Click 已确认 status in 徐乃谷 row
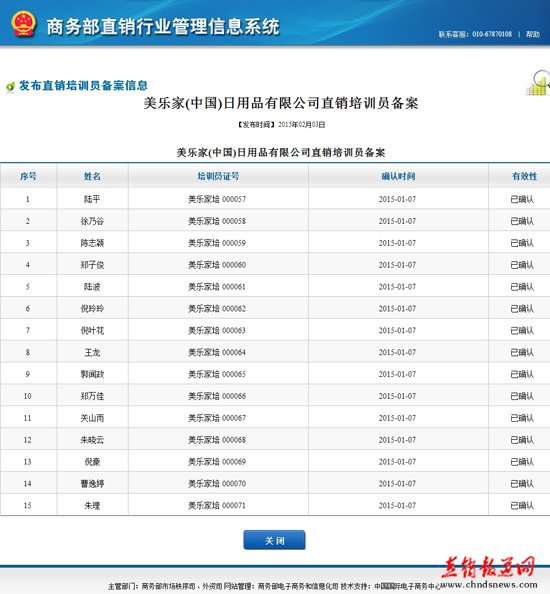The height and width of the screenshot is (594, 550). 522,221
